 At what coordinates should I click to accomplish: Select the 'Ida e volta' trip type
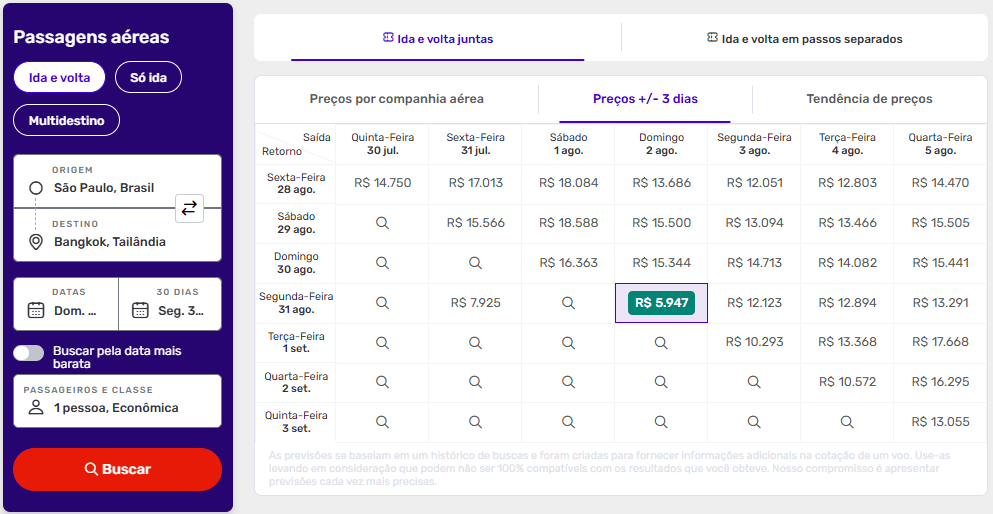[x=59, y=77]
